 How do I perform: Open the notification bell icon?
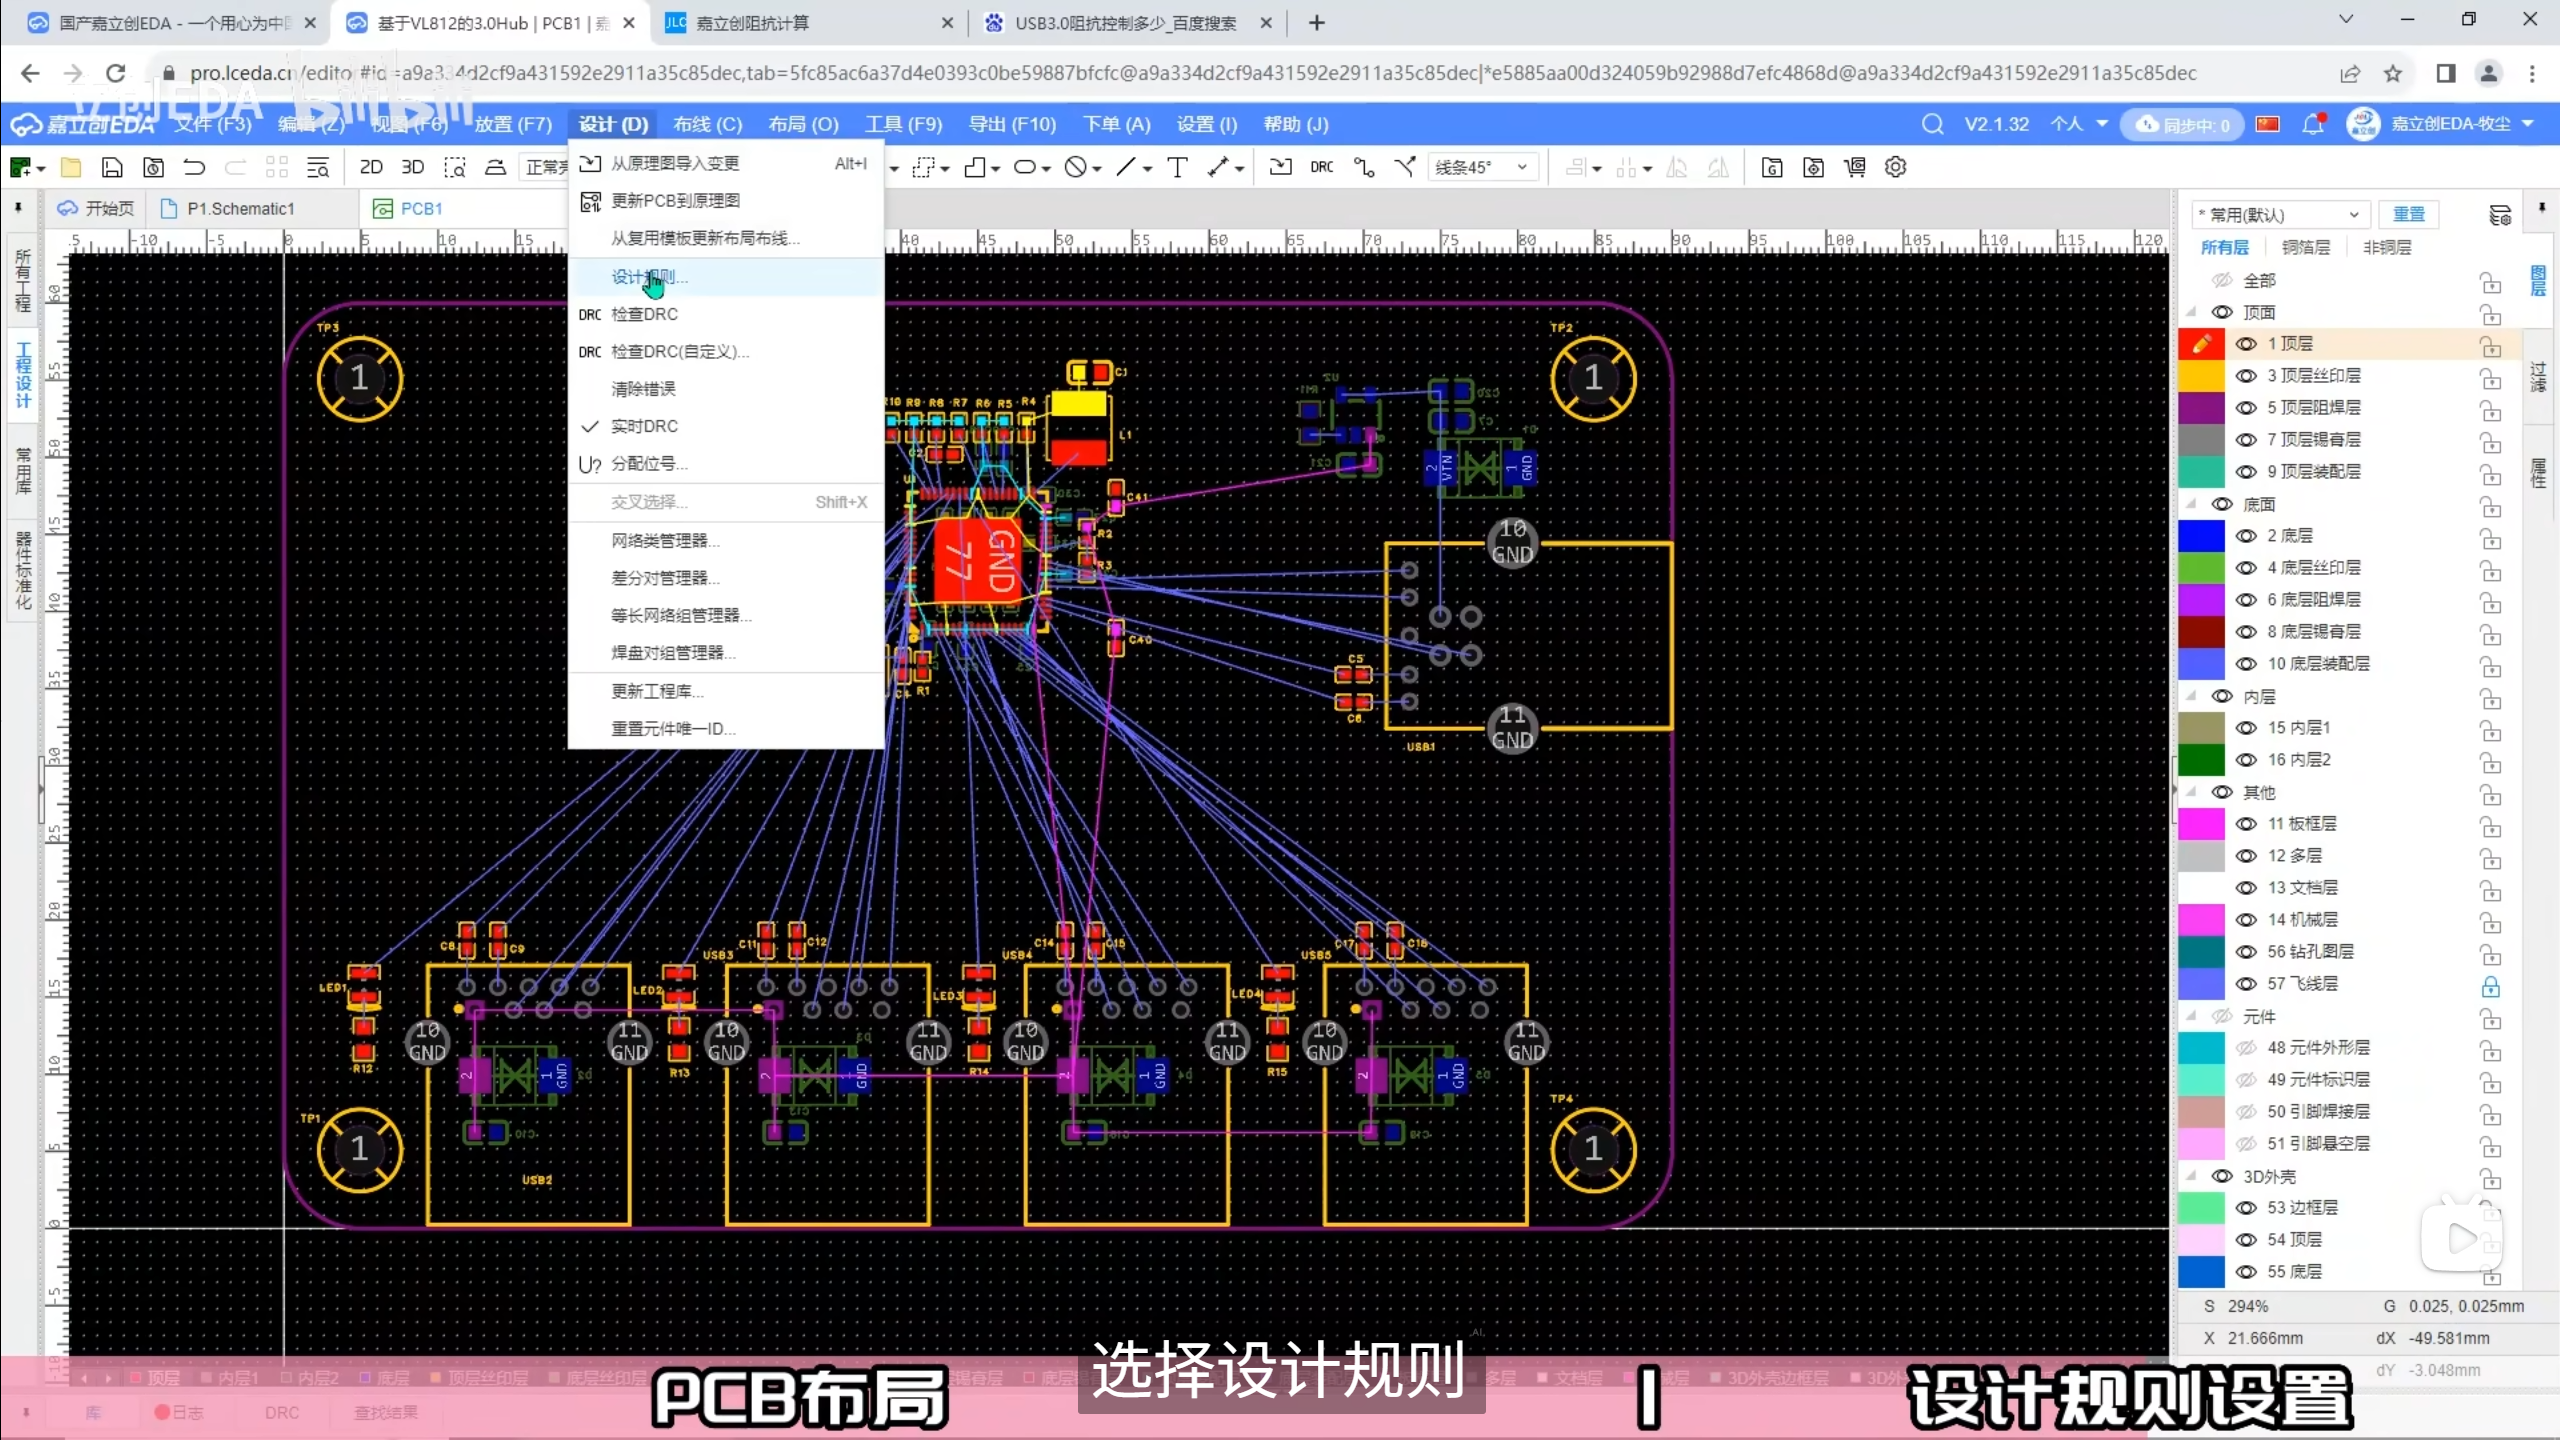pyautogui.click(x=2312, y=124)
